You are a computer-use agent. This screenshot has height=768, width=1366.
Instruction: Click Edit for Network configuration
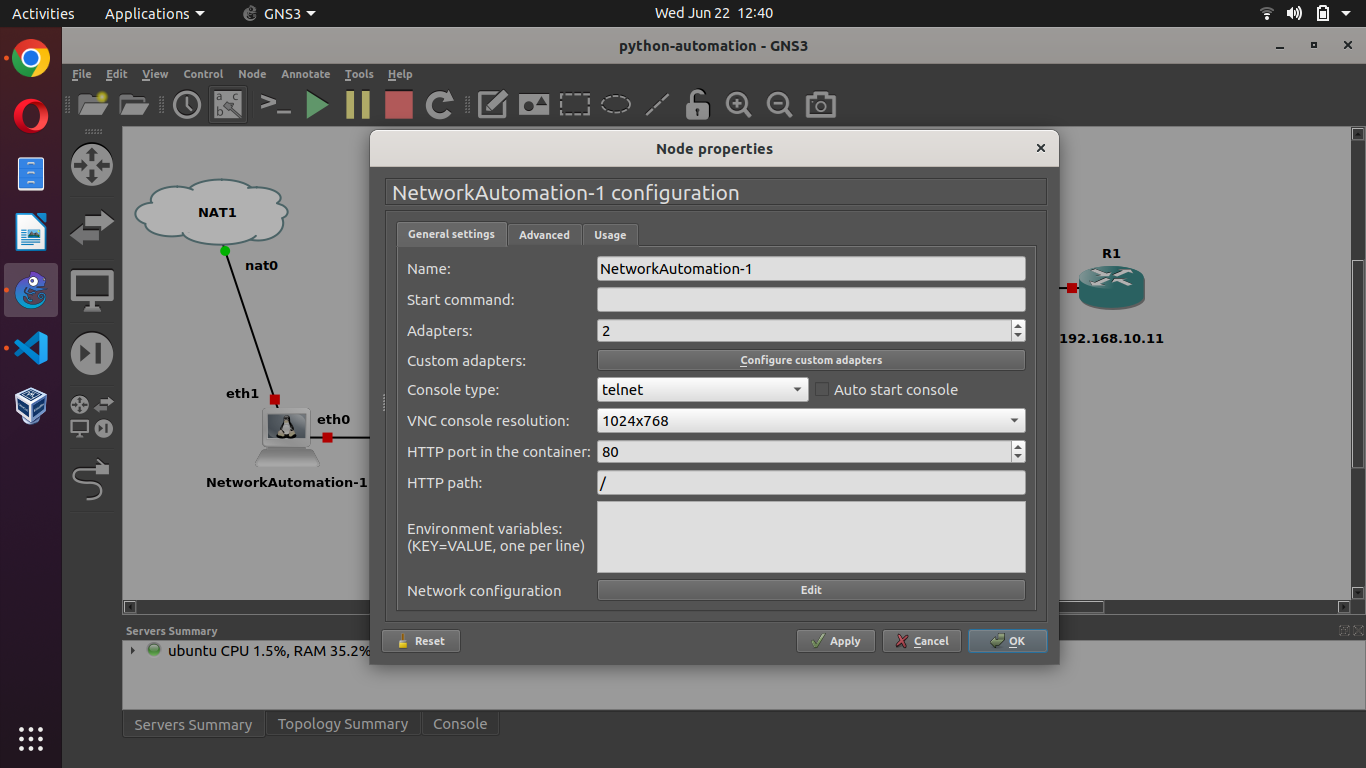coord(811,590)
